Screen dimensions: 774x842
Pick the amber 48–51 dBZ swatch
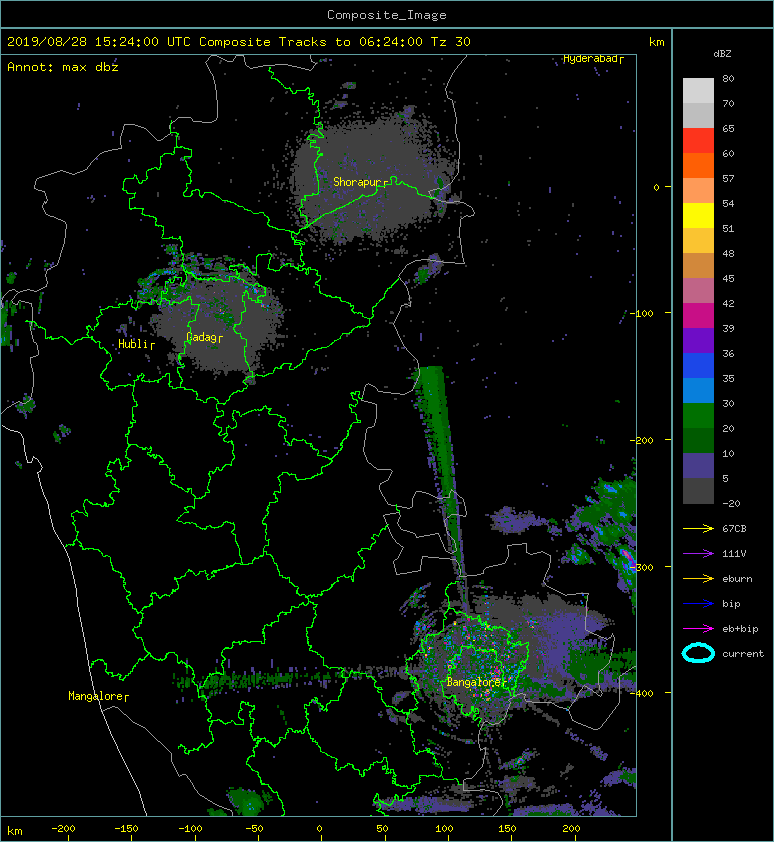698,241
